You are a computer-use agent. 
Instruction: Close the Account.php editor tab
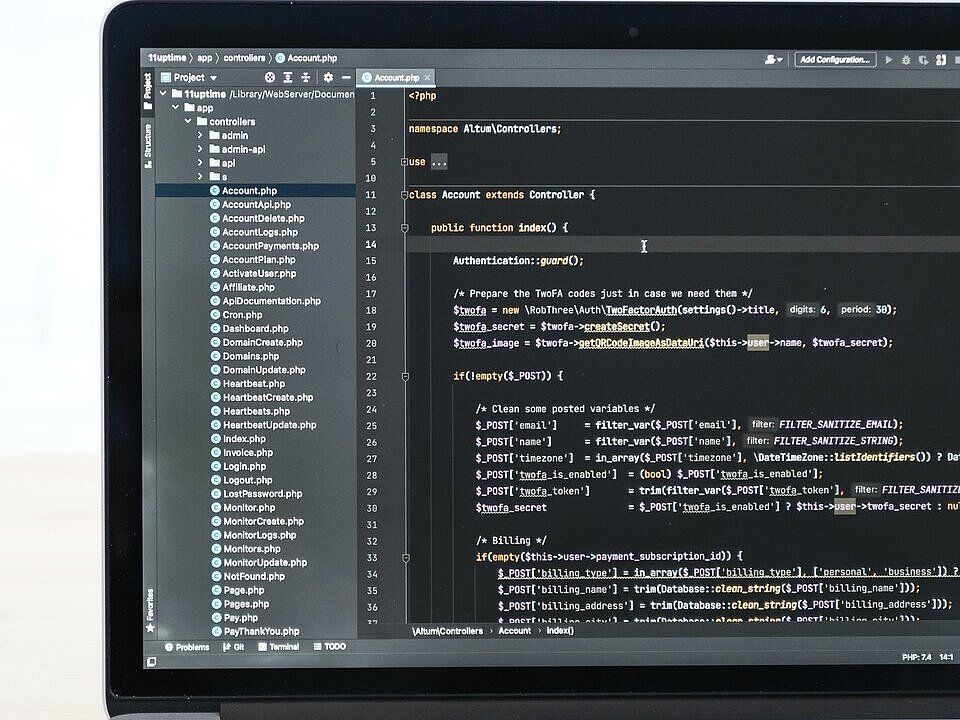tap(428, 78)
